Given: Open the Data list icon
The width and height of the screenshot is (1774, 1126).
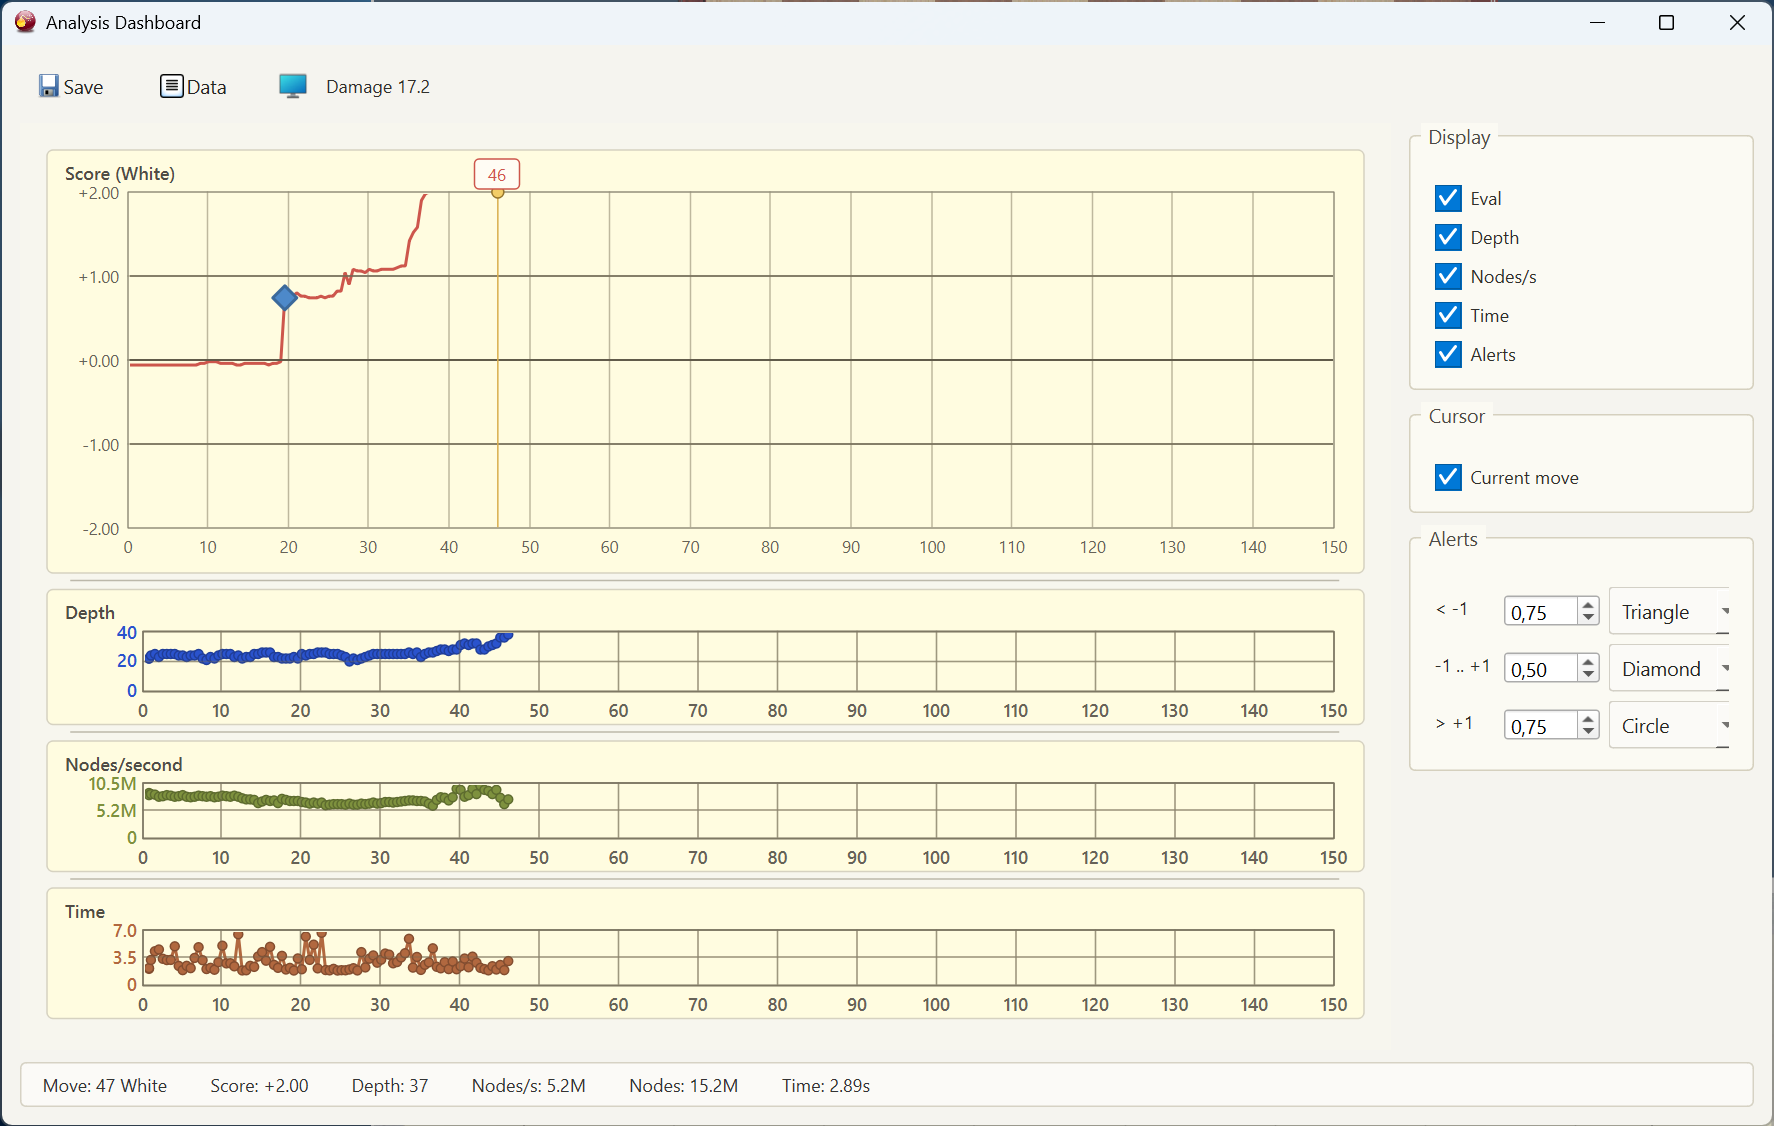Looking at the screenshot, I should click(172, 86).
